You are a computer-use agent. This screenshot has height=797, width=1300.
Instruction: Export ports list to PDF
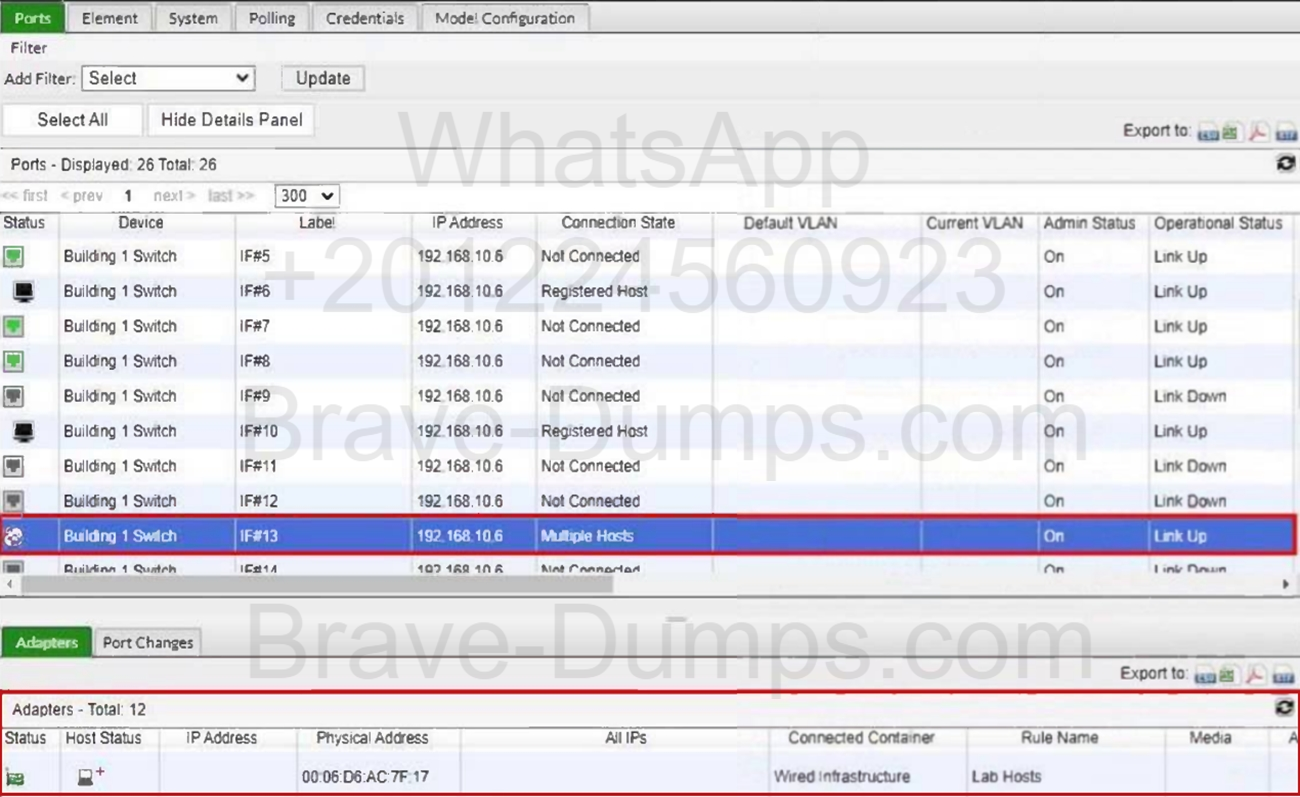[x=1257, y=133]
